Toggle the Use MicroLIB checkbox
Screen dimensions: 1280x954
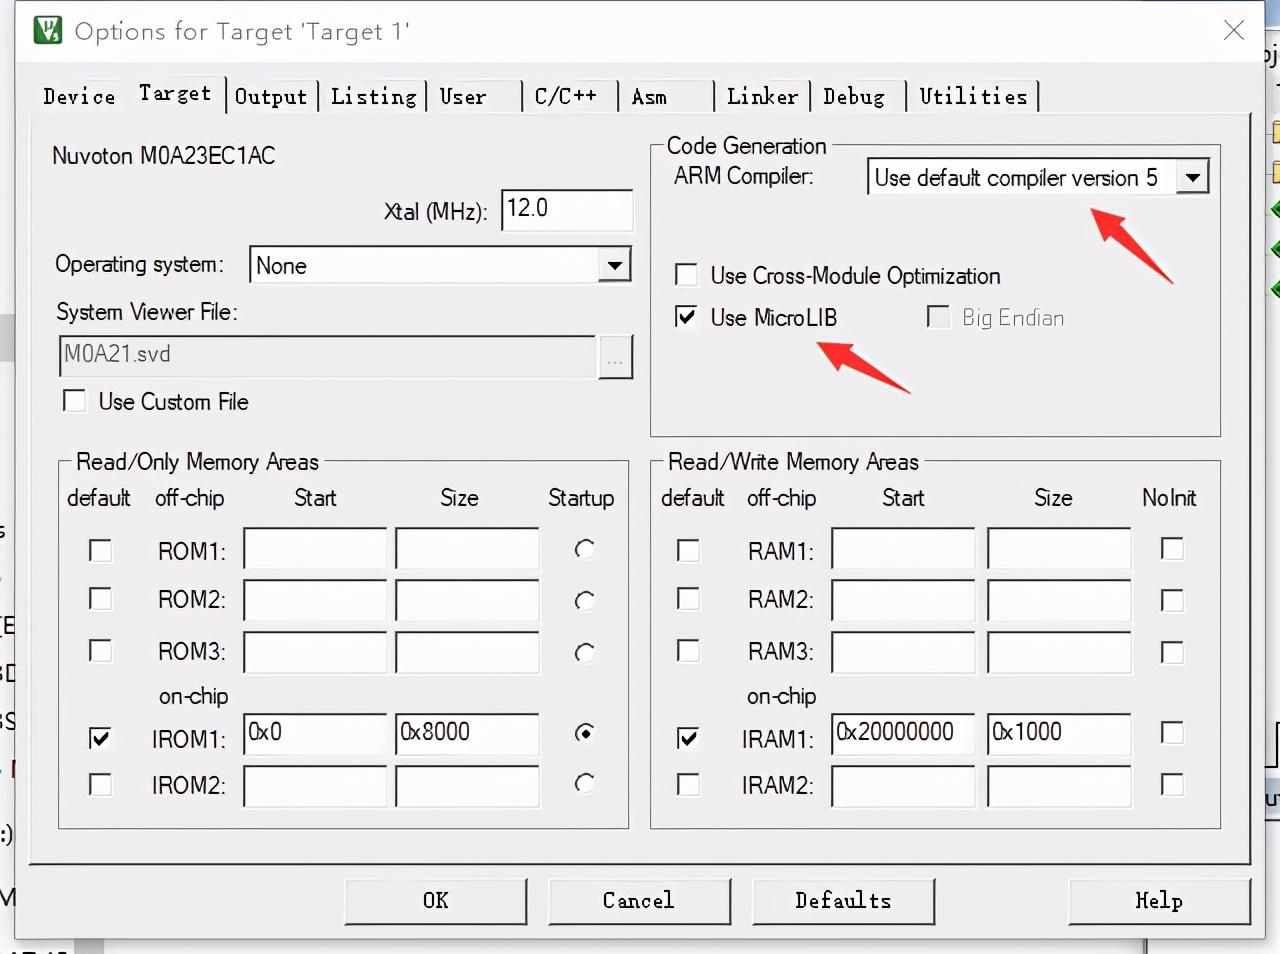click(686, 317)
